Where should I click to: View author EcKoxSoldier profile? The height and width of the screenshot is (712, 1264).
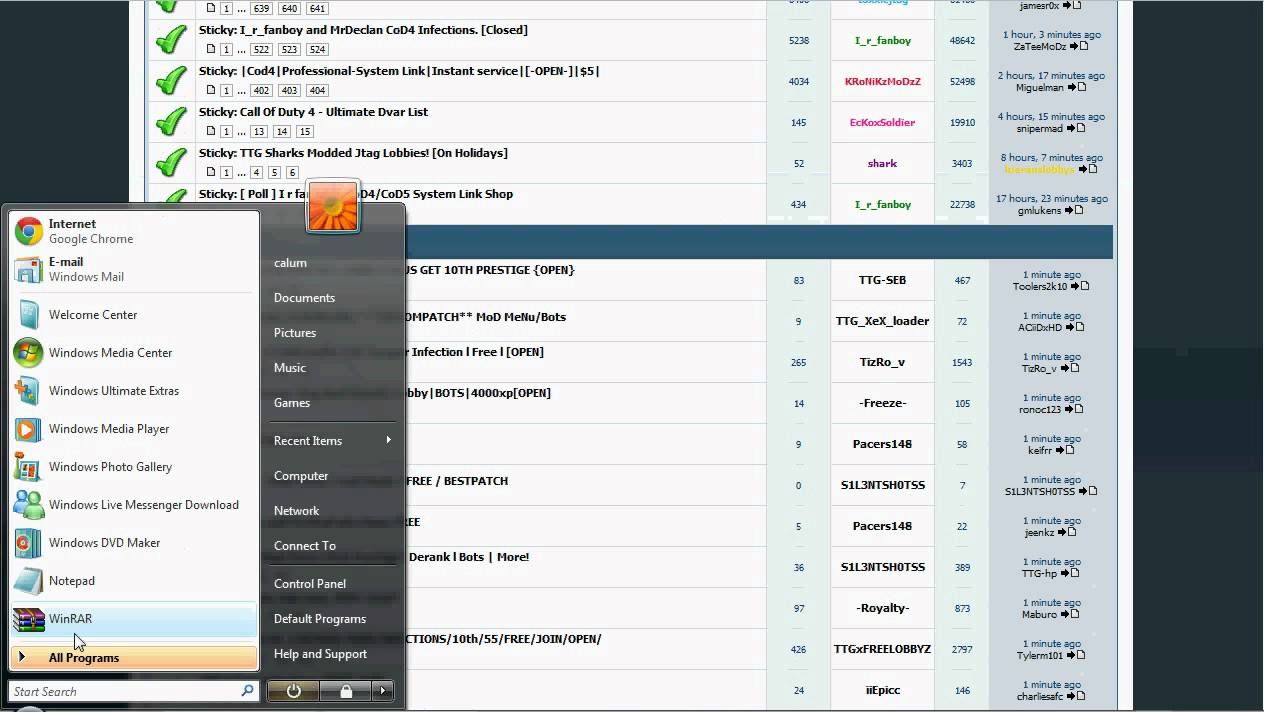pyautogui.click(x=883, y=123)
